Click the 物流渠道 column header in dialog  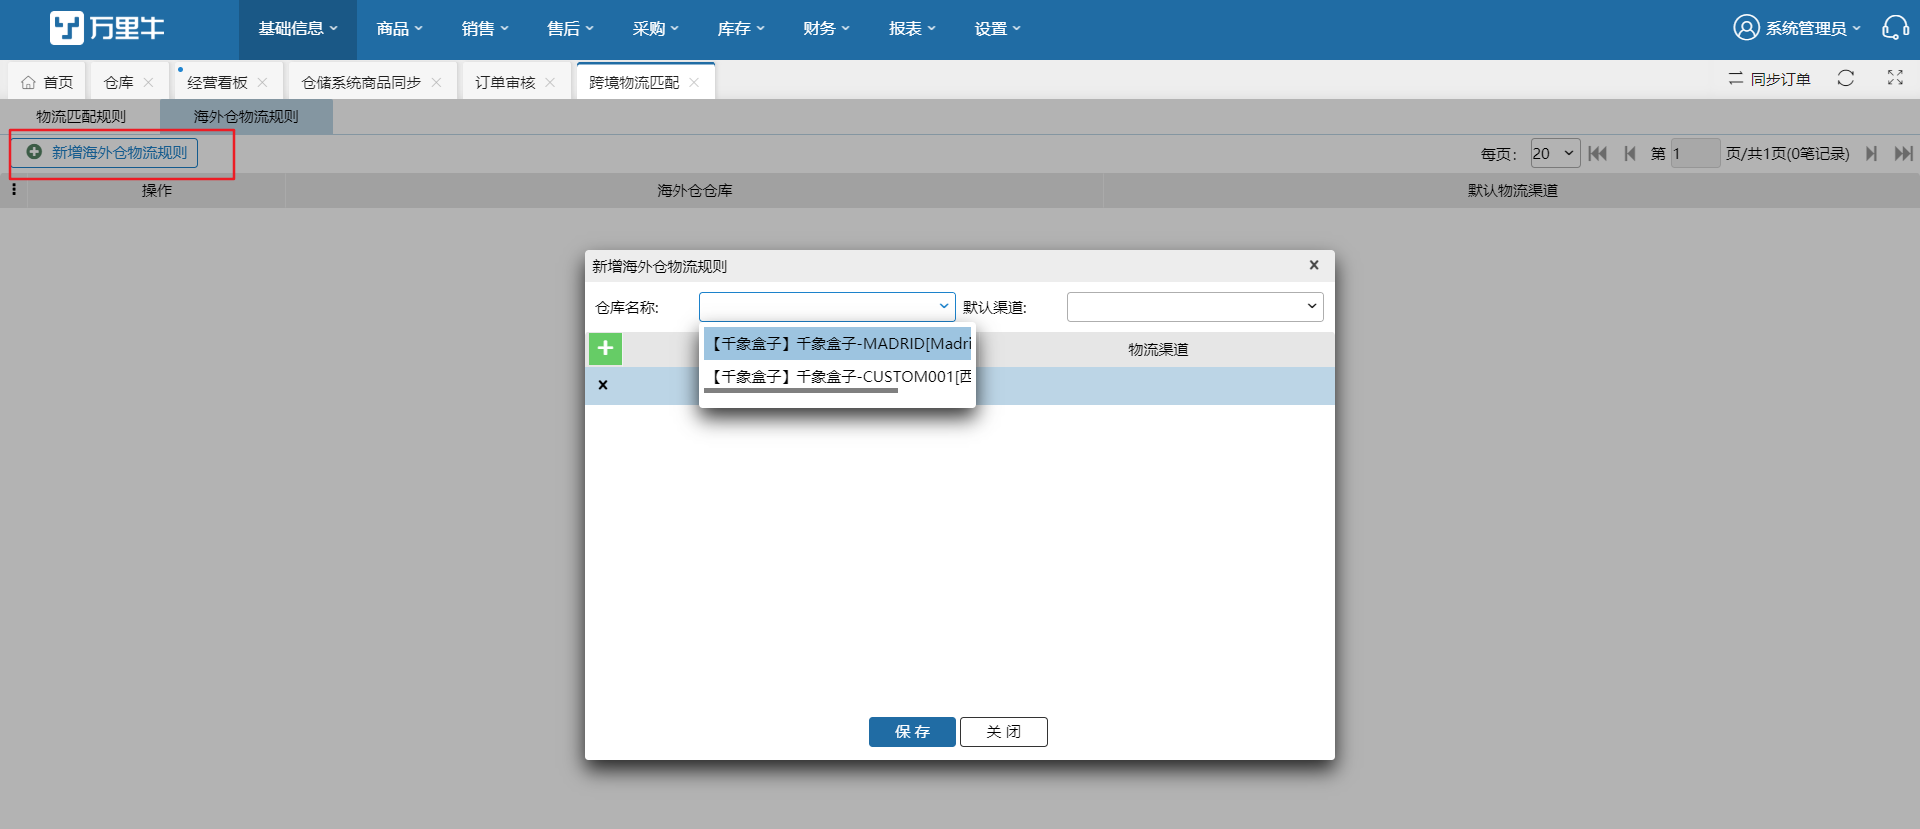click(x=1158, y=349)
